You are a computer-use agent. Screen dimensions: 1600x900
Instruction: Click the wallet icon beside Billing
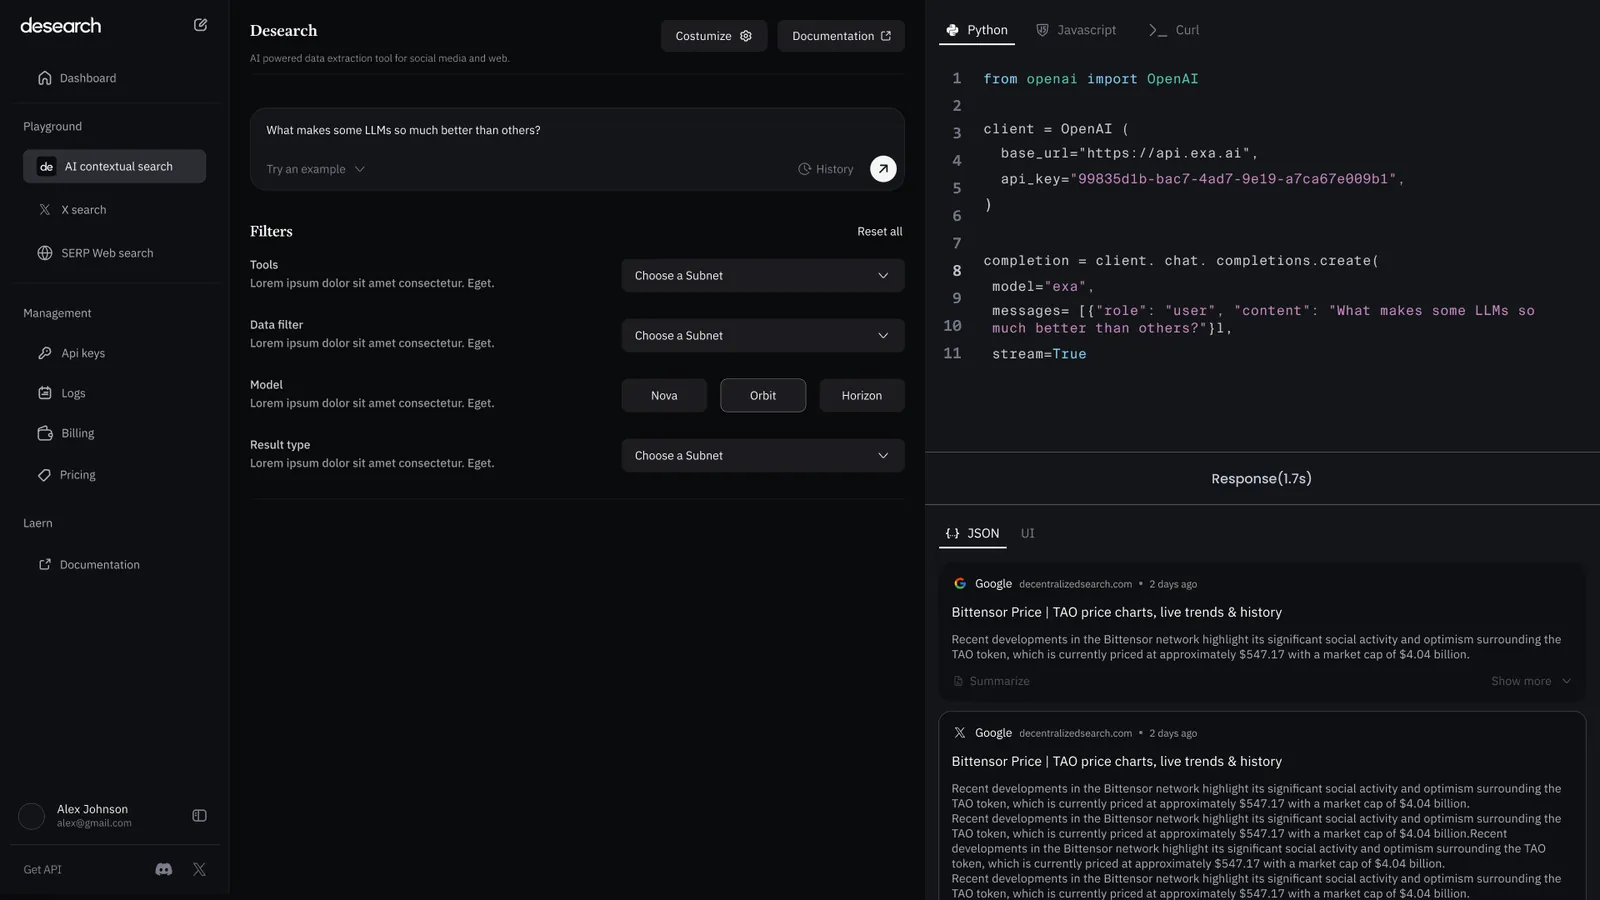coord(45,433)
